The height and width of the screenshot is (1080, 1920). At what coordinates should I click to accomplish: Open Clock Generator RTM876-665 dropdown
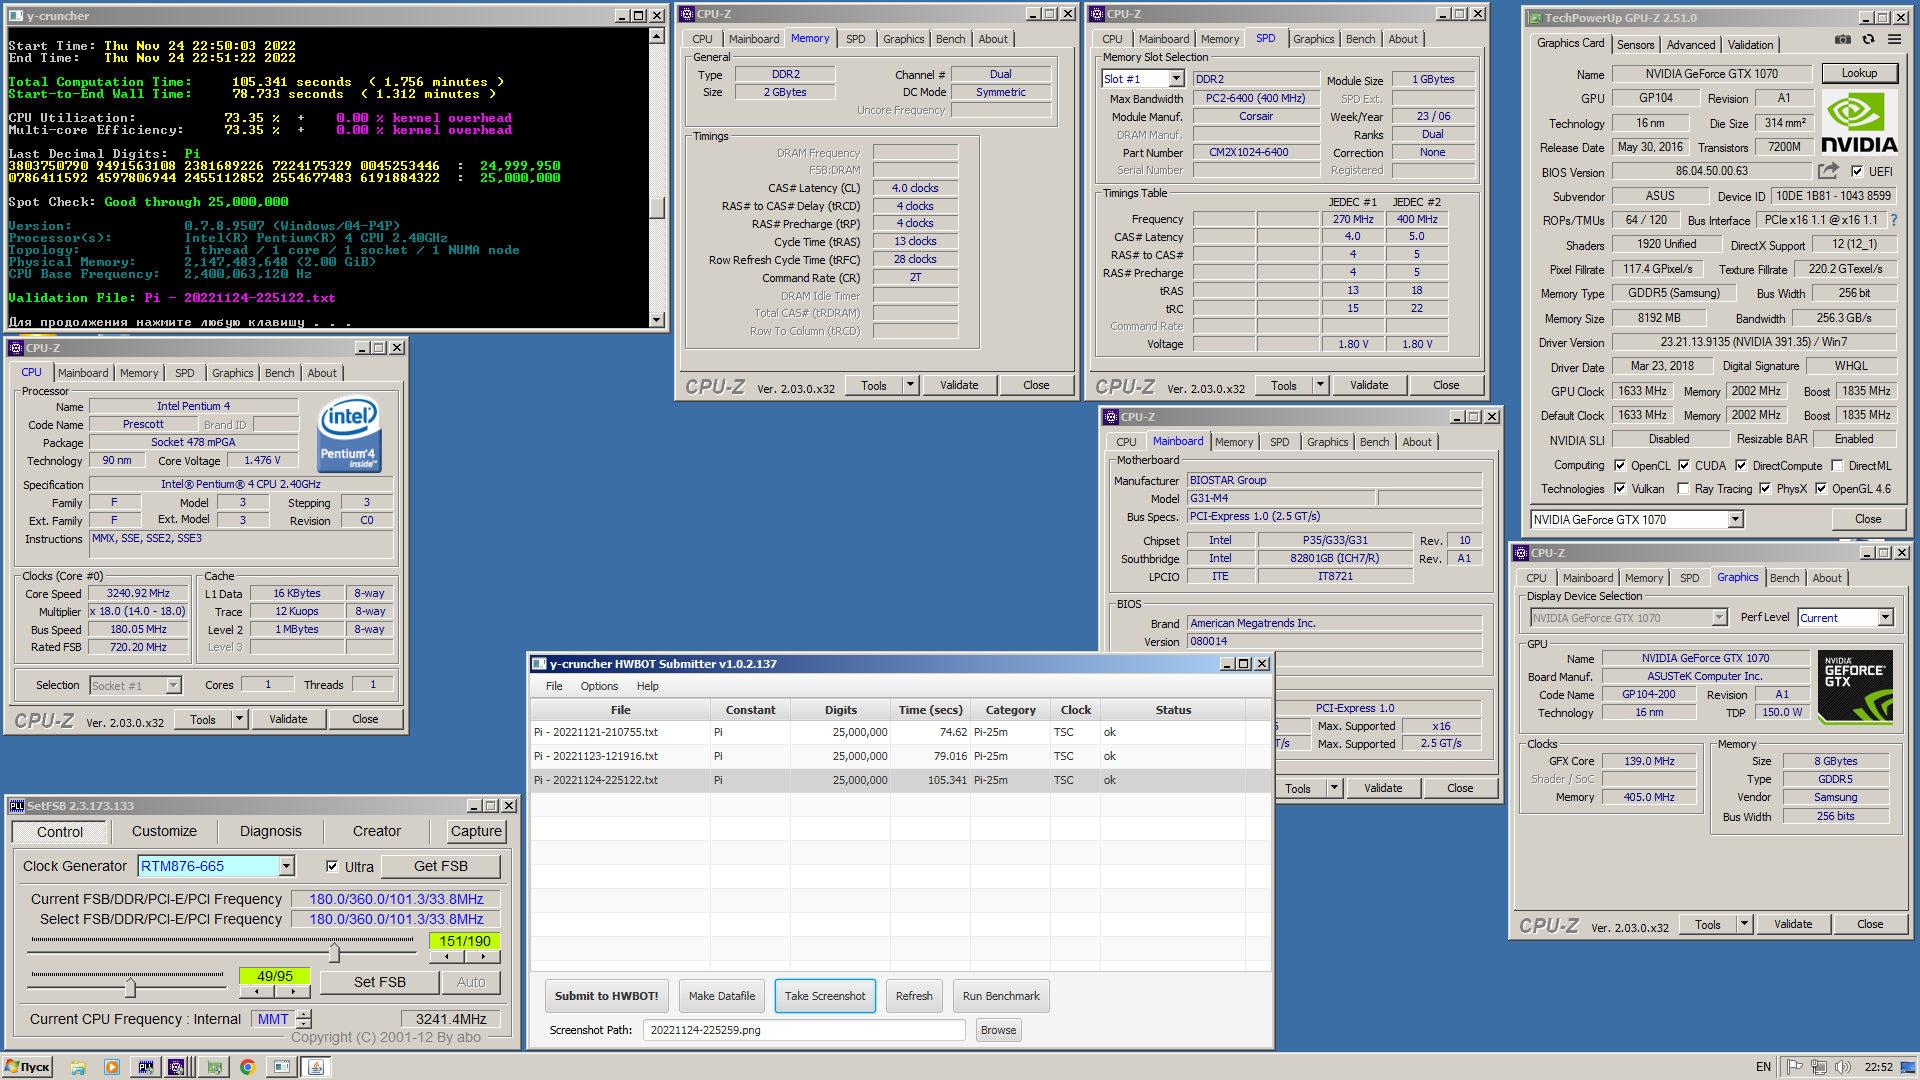click(287, 866)
